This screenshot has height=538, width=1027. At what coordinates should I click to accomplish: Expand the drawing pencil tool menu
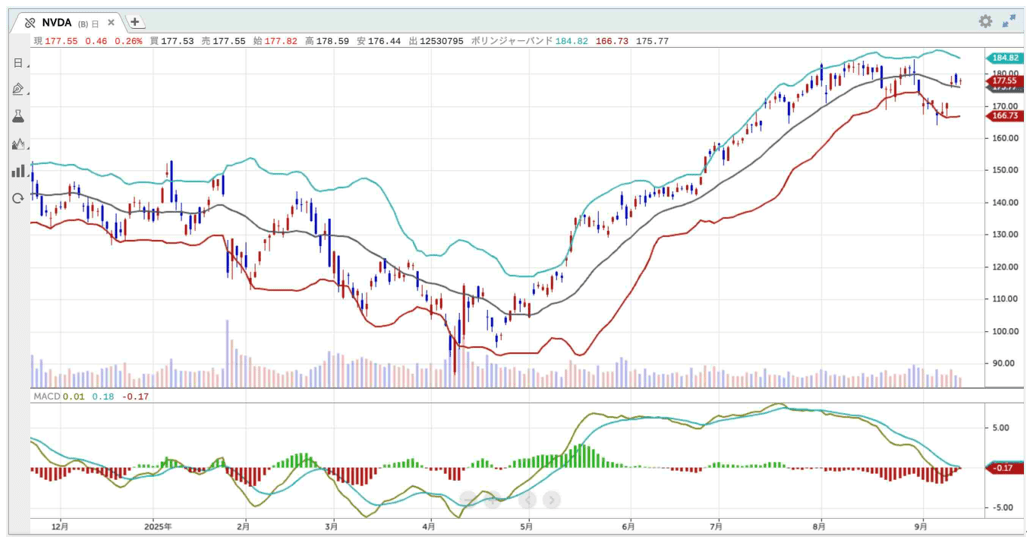18,90
